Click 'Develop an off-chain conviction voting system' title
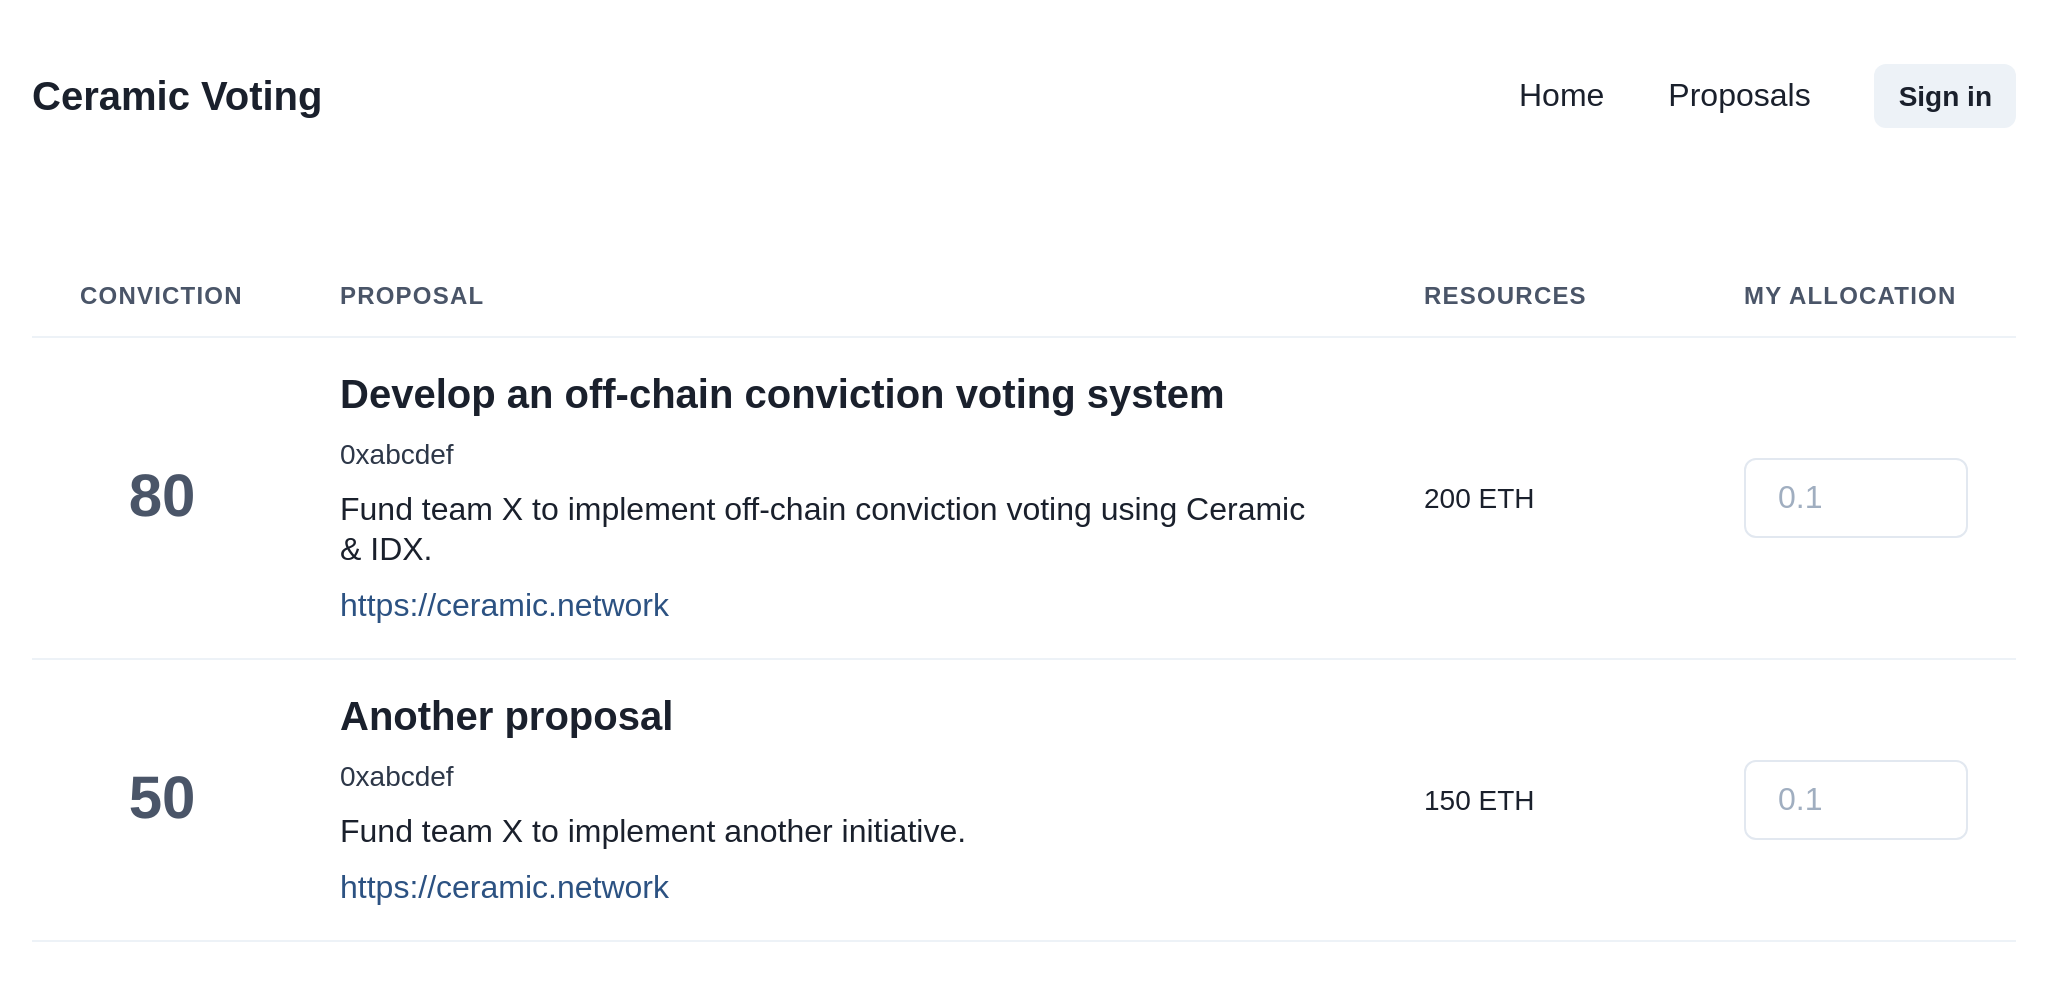Image resolution: width=2048 pixels, height=1000 pixels. pos(781,395)
